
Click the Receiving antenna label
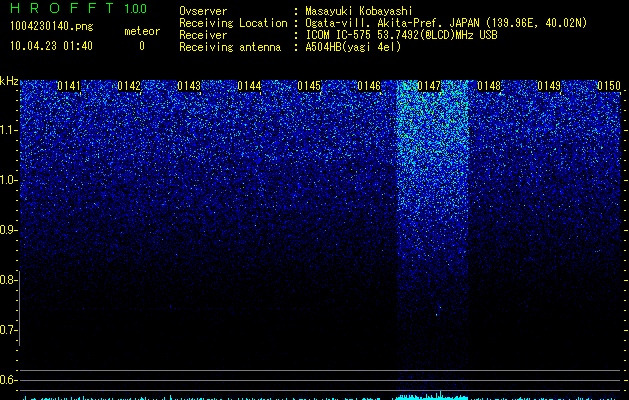tap(230, 47)
